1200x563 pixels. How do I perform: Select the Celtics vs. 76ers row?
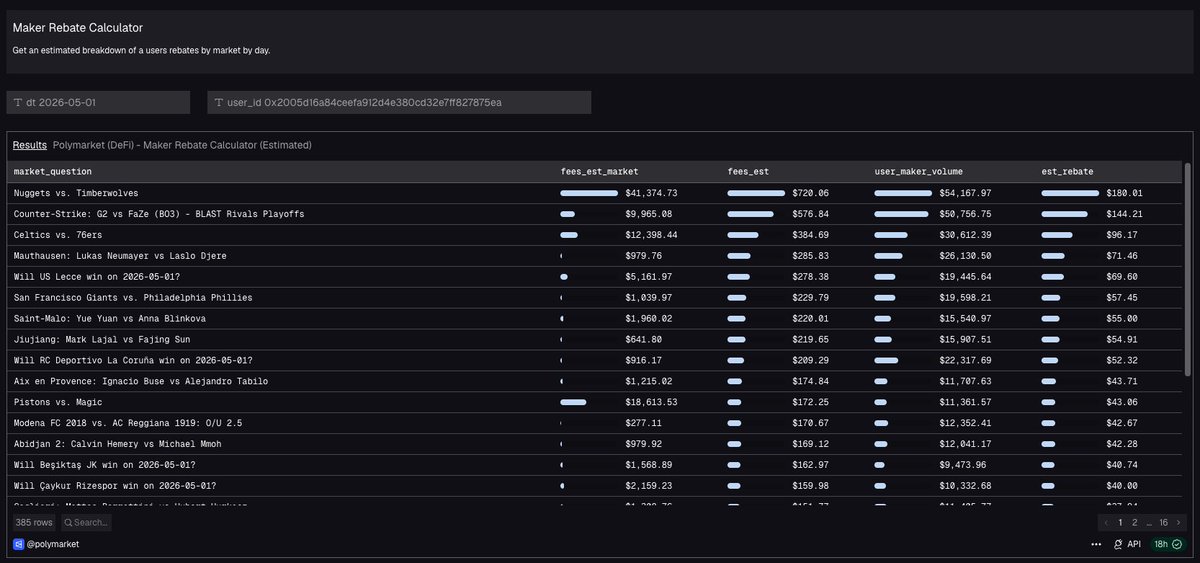595,235
